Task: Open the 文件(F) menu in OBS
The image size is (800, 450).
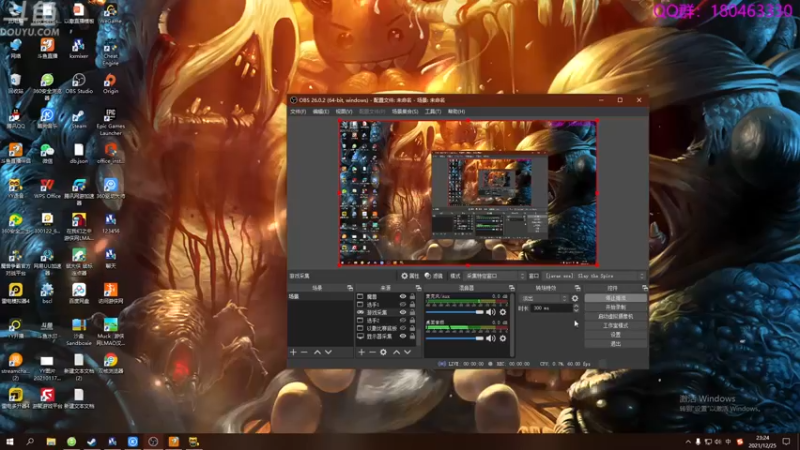Action: (x=298, y=112)
